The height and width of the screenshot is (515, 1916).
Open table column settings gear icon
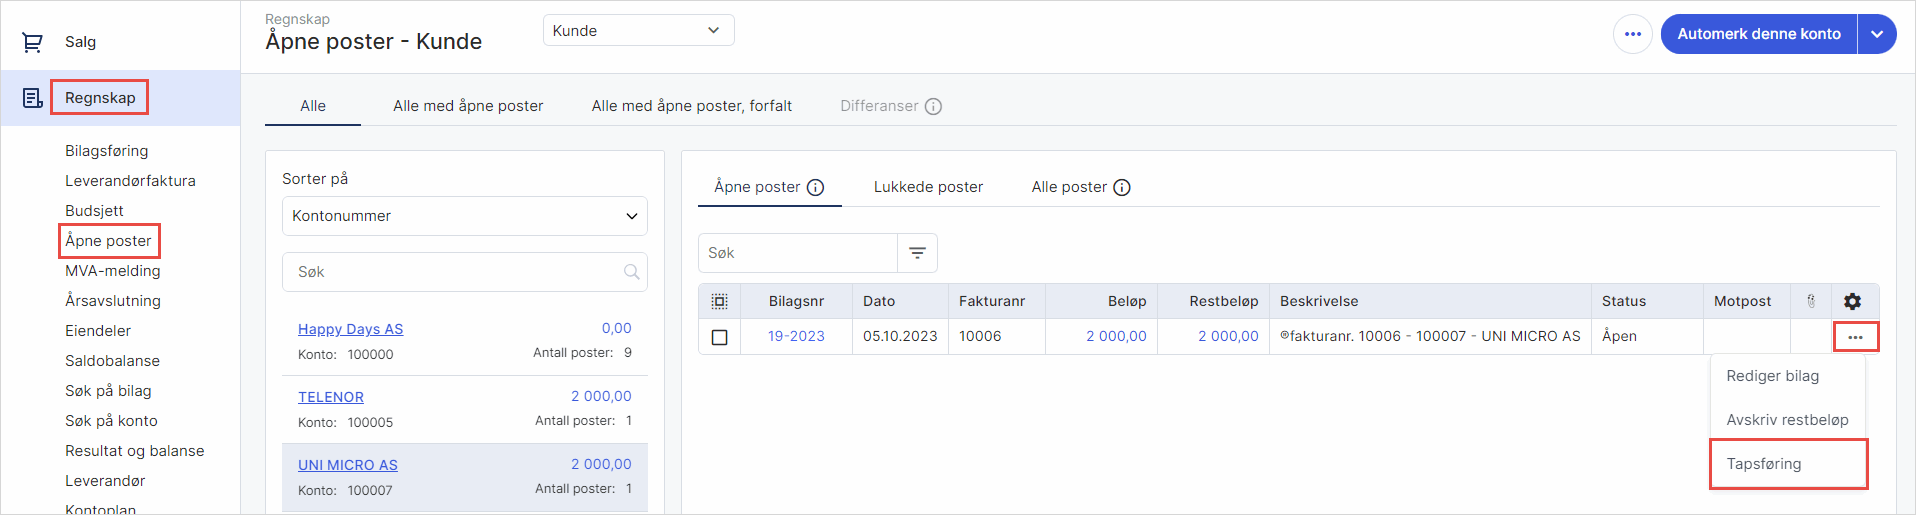(x=1852, y=301)
